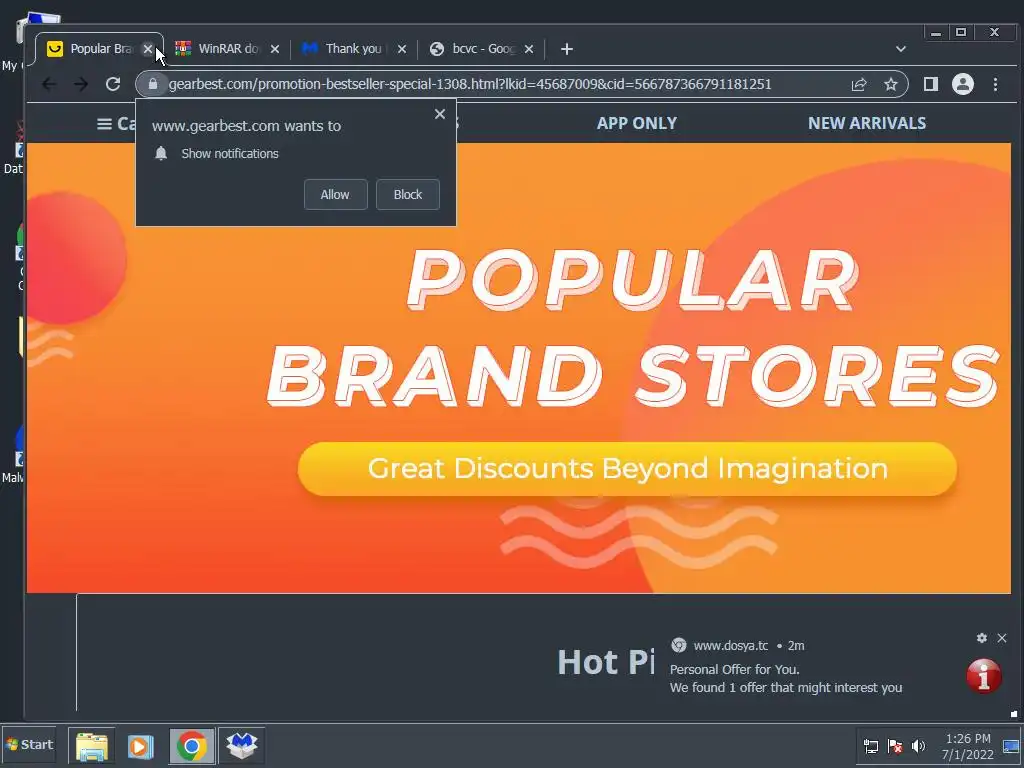The image size is (1024, 768).
Task: Open Malwarebytes installer taskbar icon
Action: [242, 746]
